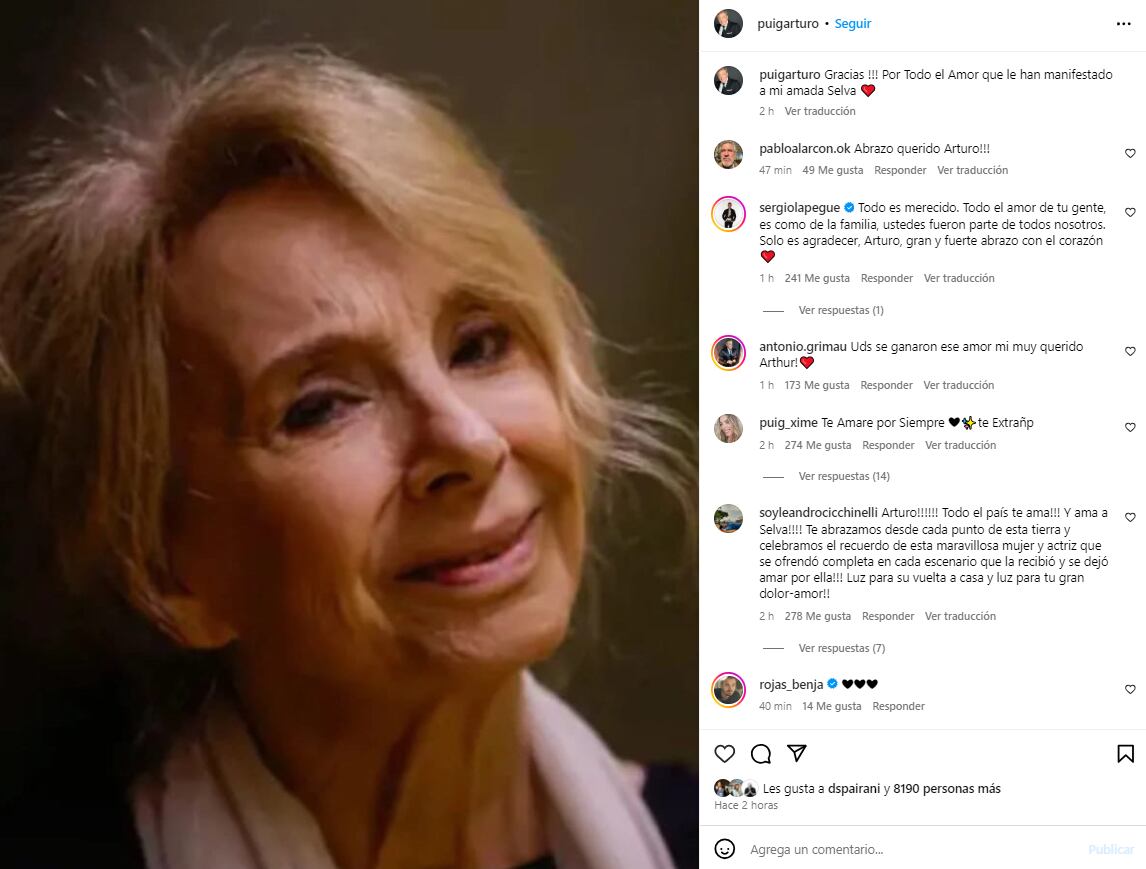
Task: Like pabloalarcon.ok's comment
Action: [1130, 153]
